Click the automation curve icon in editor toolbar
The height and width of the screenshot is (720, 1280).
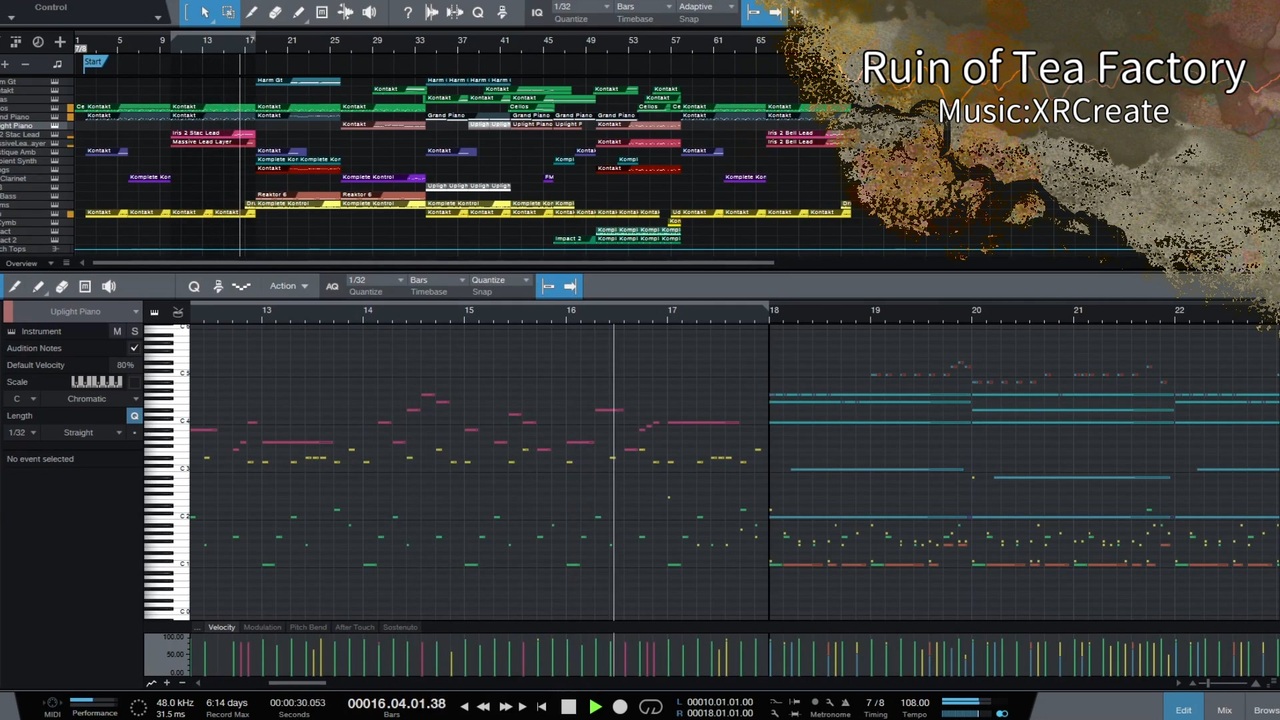(x=241, y=287)
